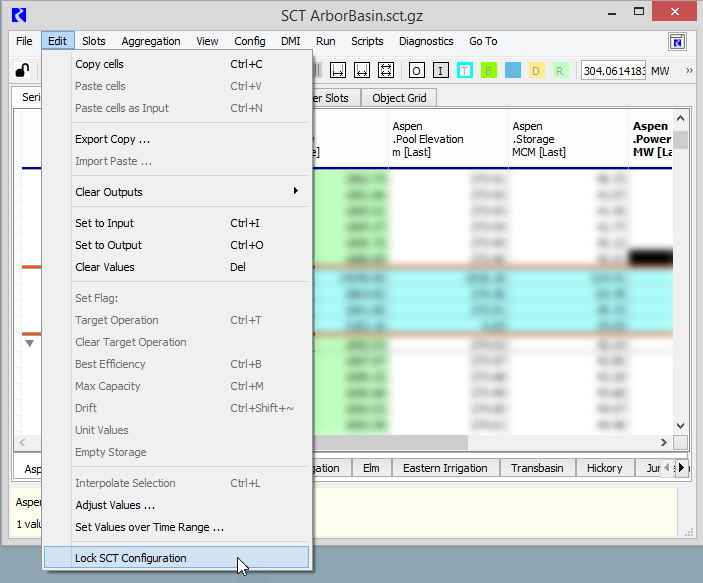Click the value field showing 304.0614183

[x=614, y=71]
